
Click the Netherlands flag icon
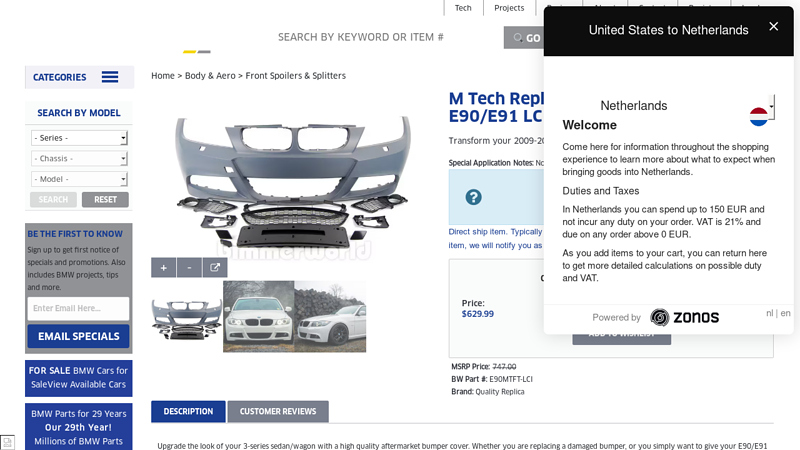tap(759, 117)
